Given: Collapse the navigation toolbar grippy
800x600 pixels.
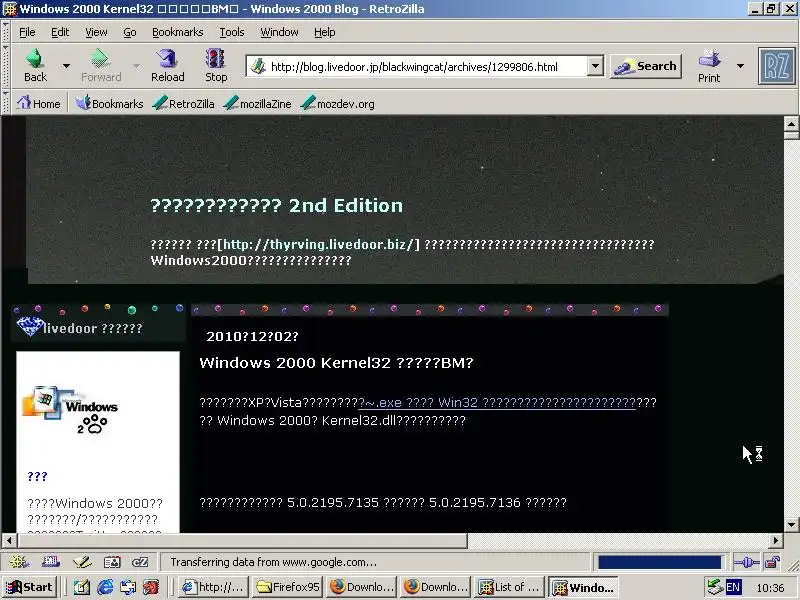Looking at the screenshot, I should click(6, 66).
